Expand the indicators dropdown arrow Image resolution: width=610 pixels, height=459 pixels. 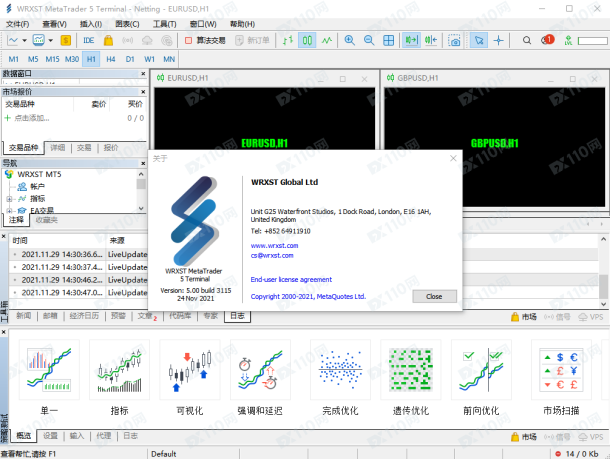coord(51,40)
